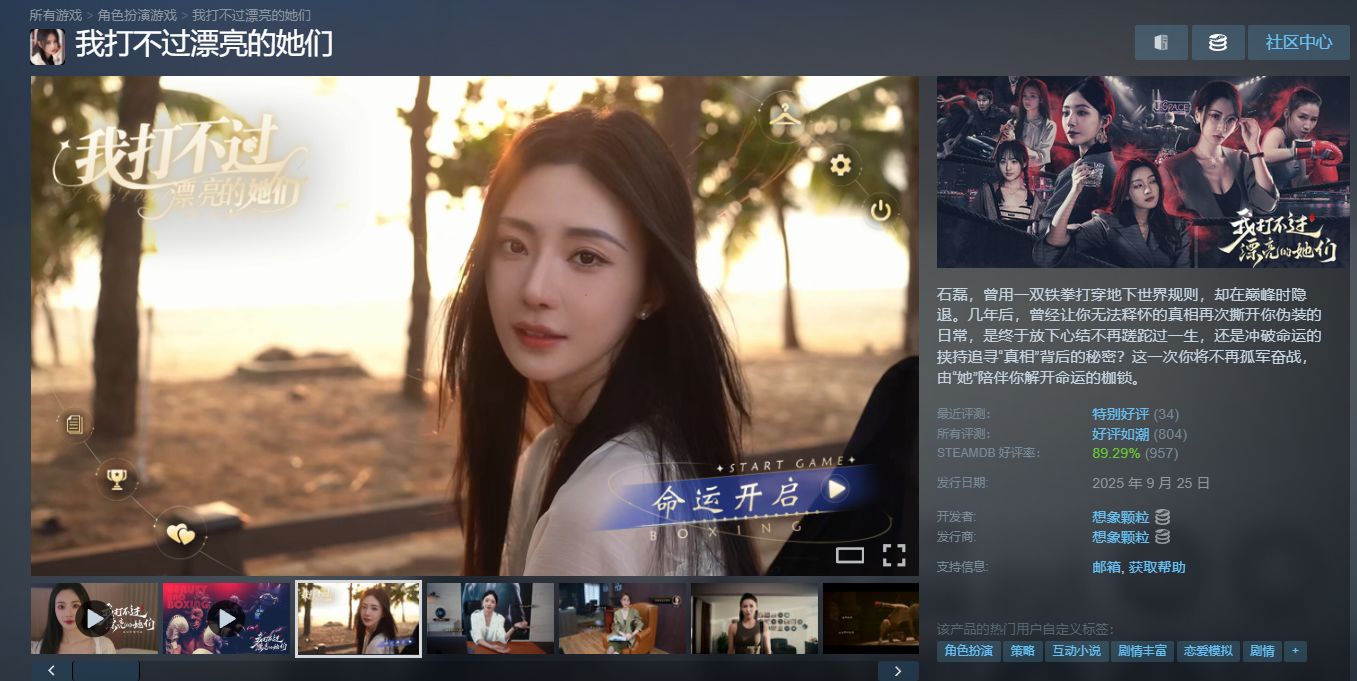The height and width of the screenshot is (681, 1357).
Task: Open the 好评如潮 all reviews link
Action: [x=1120, y=434]
